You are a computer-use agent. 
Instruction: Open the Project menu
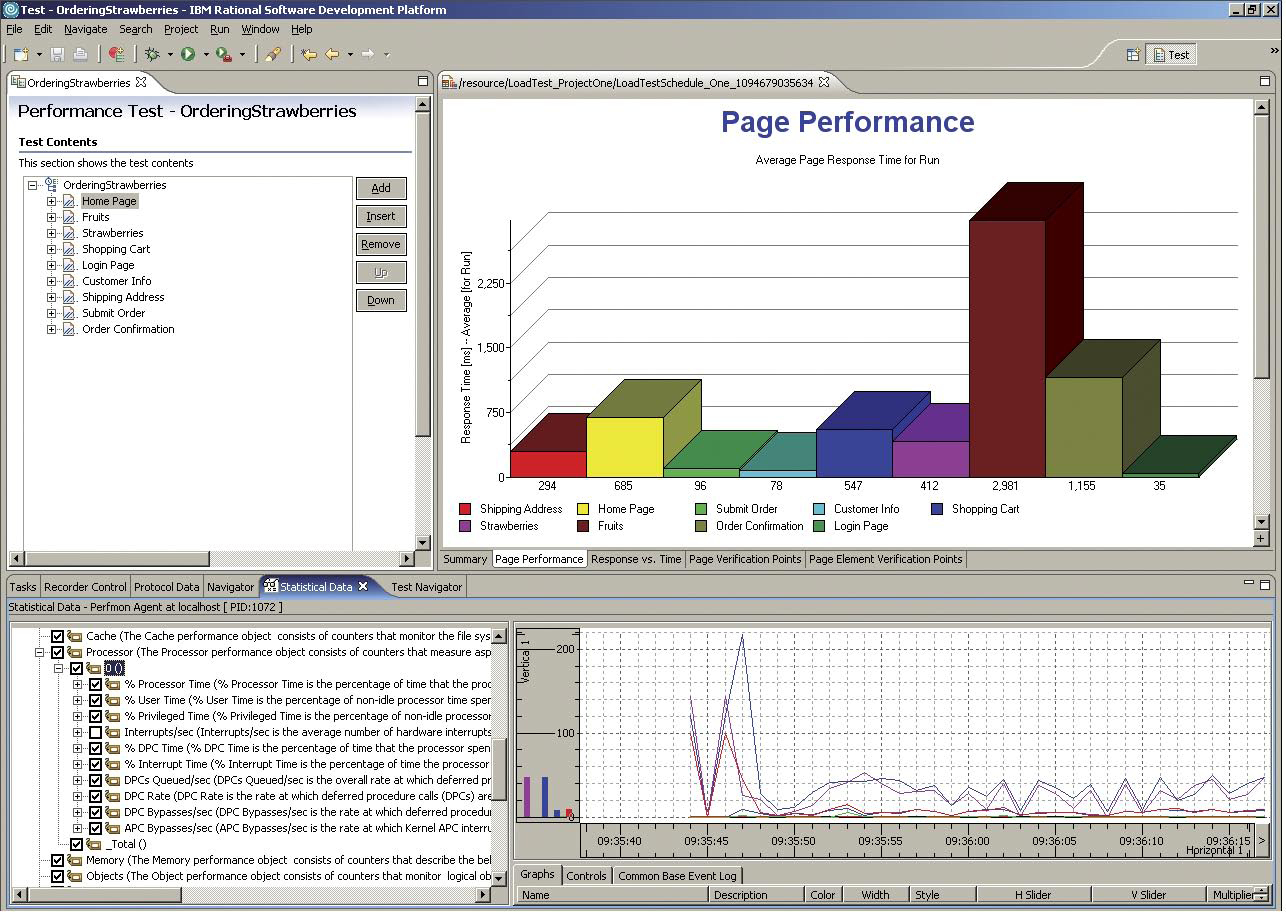click(181, 29)
